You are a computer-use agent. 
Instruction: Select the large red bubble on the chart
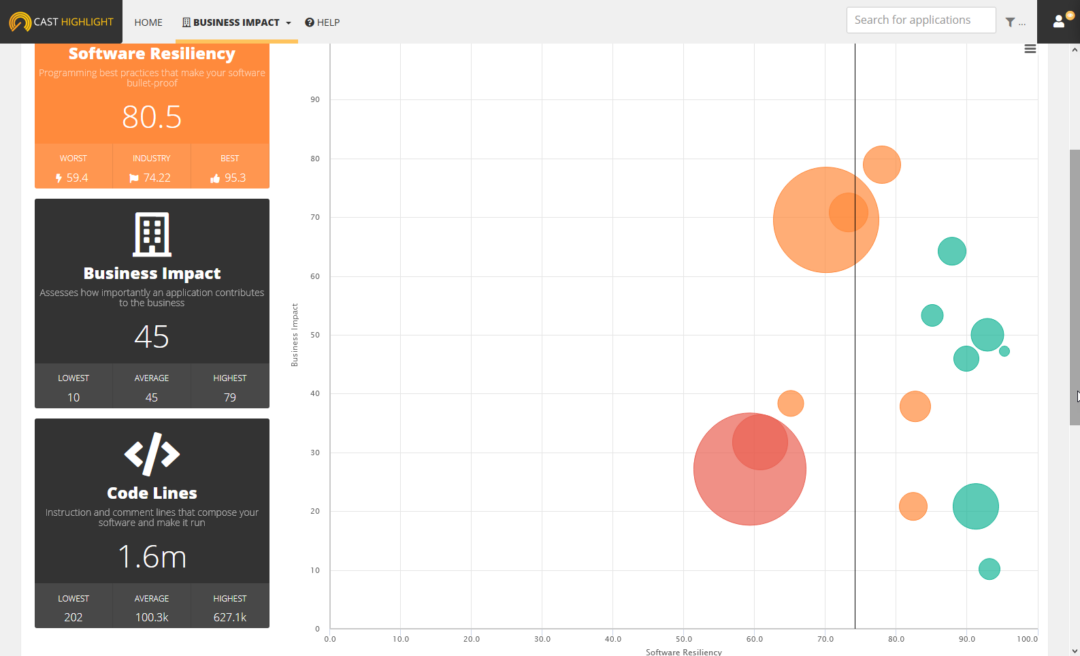[750, 468]
